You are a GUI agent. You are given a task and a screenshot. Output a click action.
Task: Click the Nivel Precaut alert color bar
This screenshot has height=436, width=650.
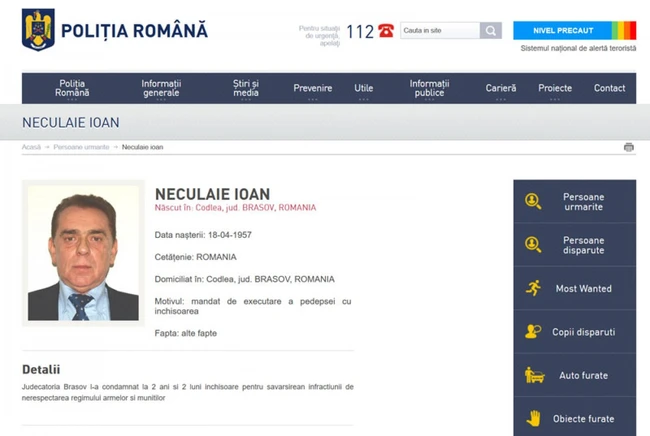[x=622, y=30]
